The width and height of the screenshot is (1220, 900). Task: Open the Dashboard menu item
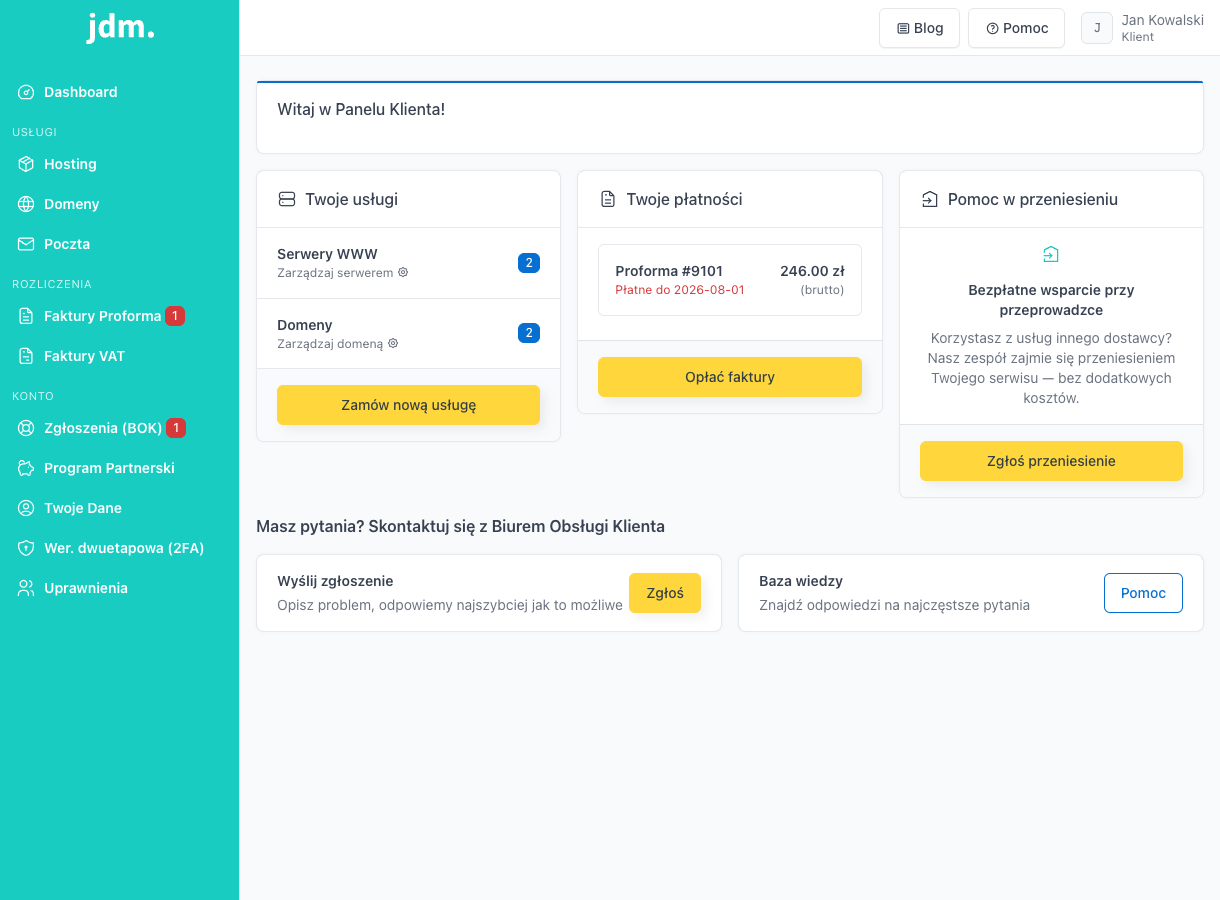point(120,92)
